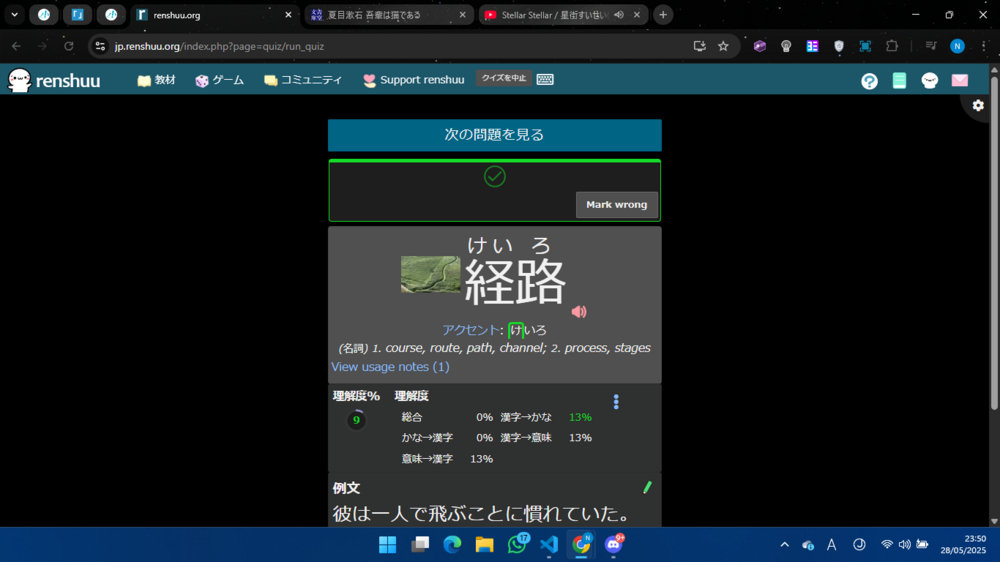This screenshot has height=562, width=1000.
Task: Click the 経路 illustration thumbnail image
Action: (x=430, y=274)
